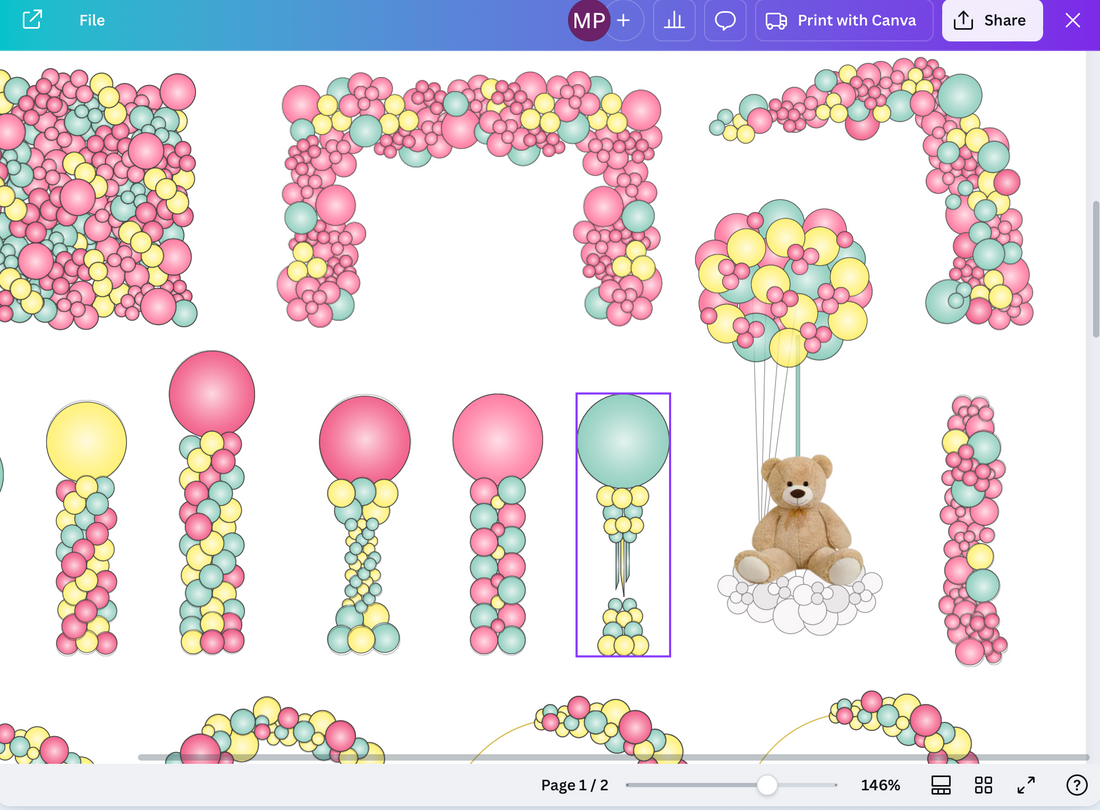Add a collaborator with the plus icon

click(624, 20)
